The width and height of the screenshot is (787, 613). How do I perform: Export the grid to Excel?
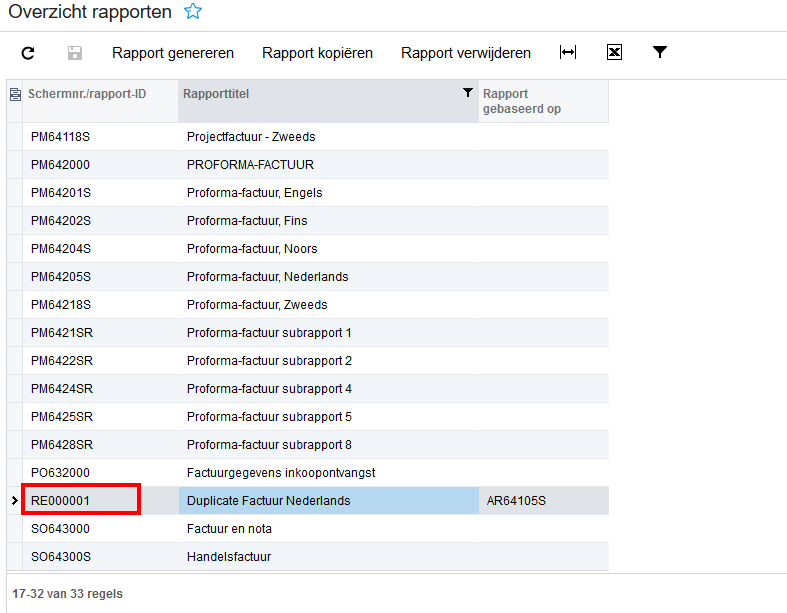[614, 52]
